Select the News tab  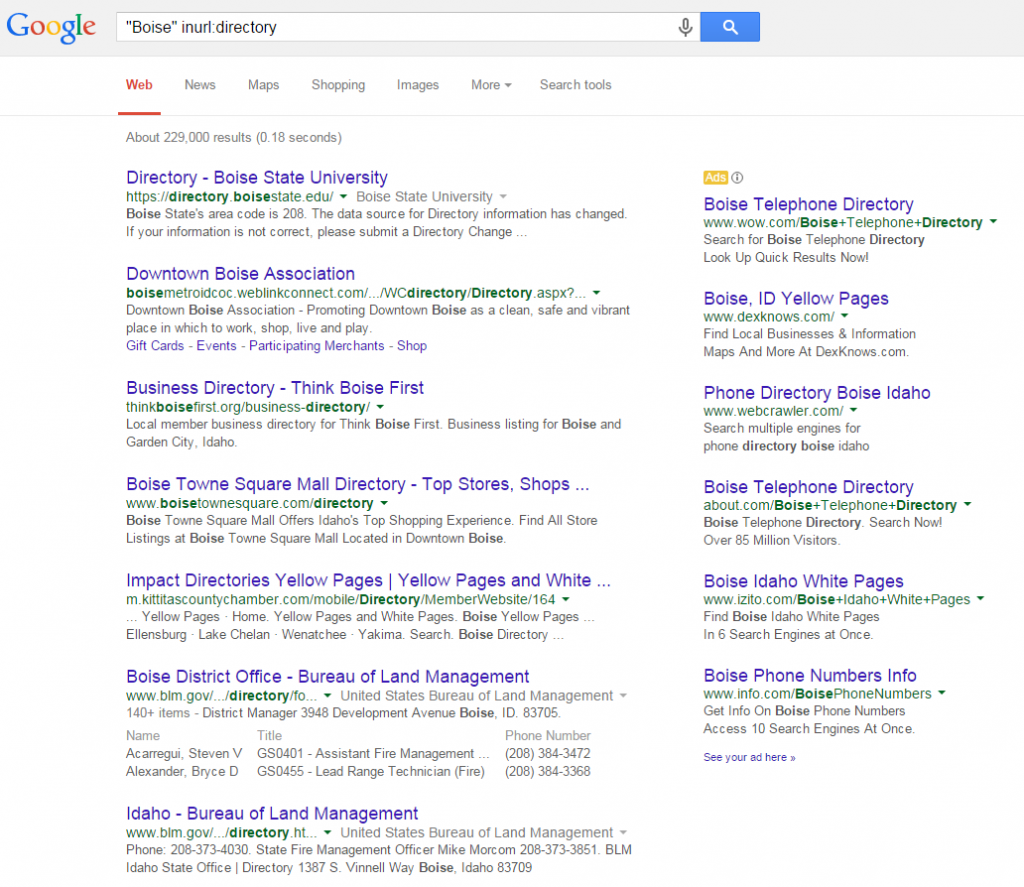[199, 85]
